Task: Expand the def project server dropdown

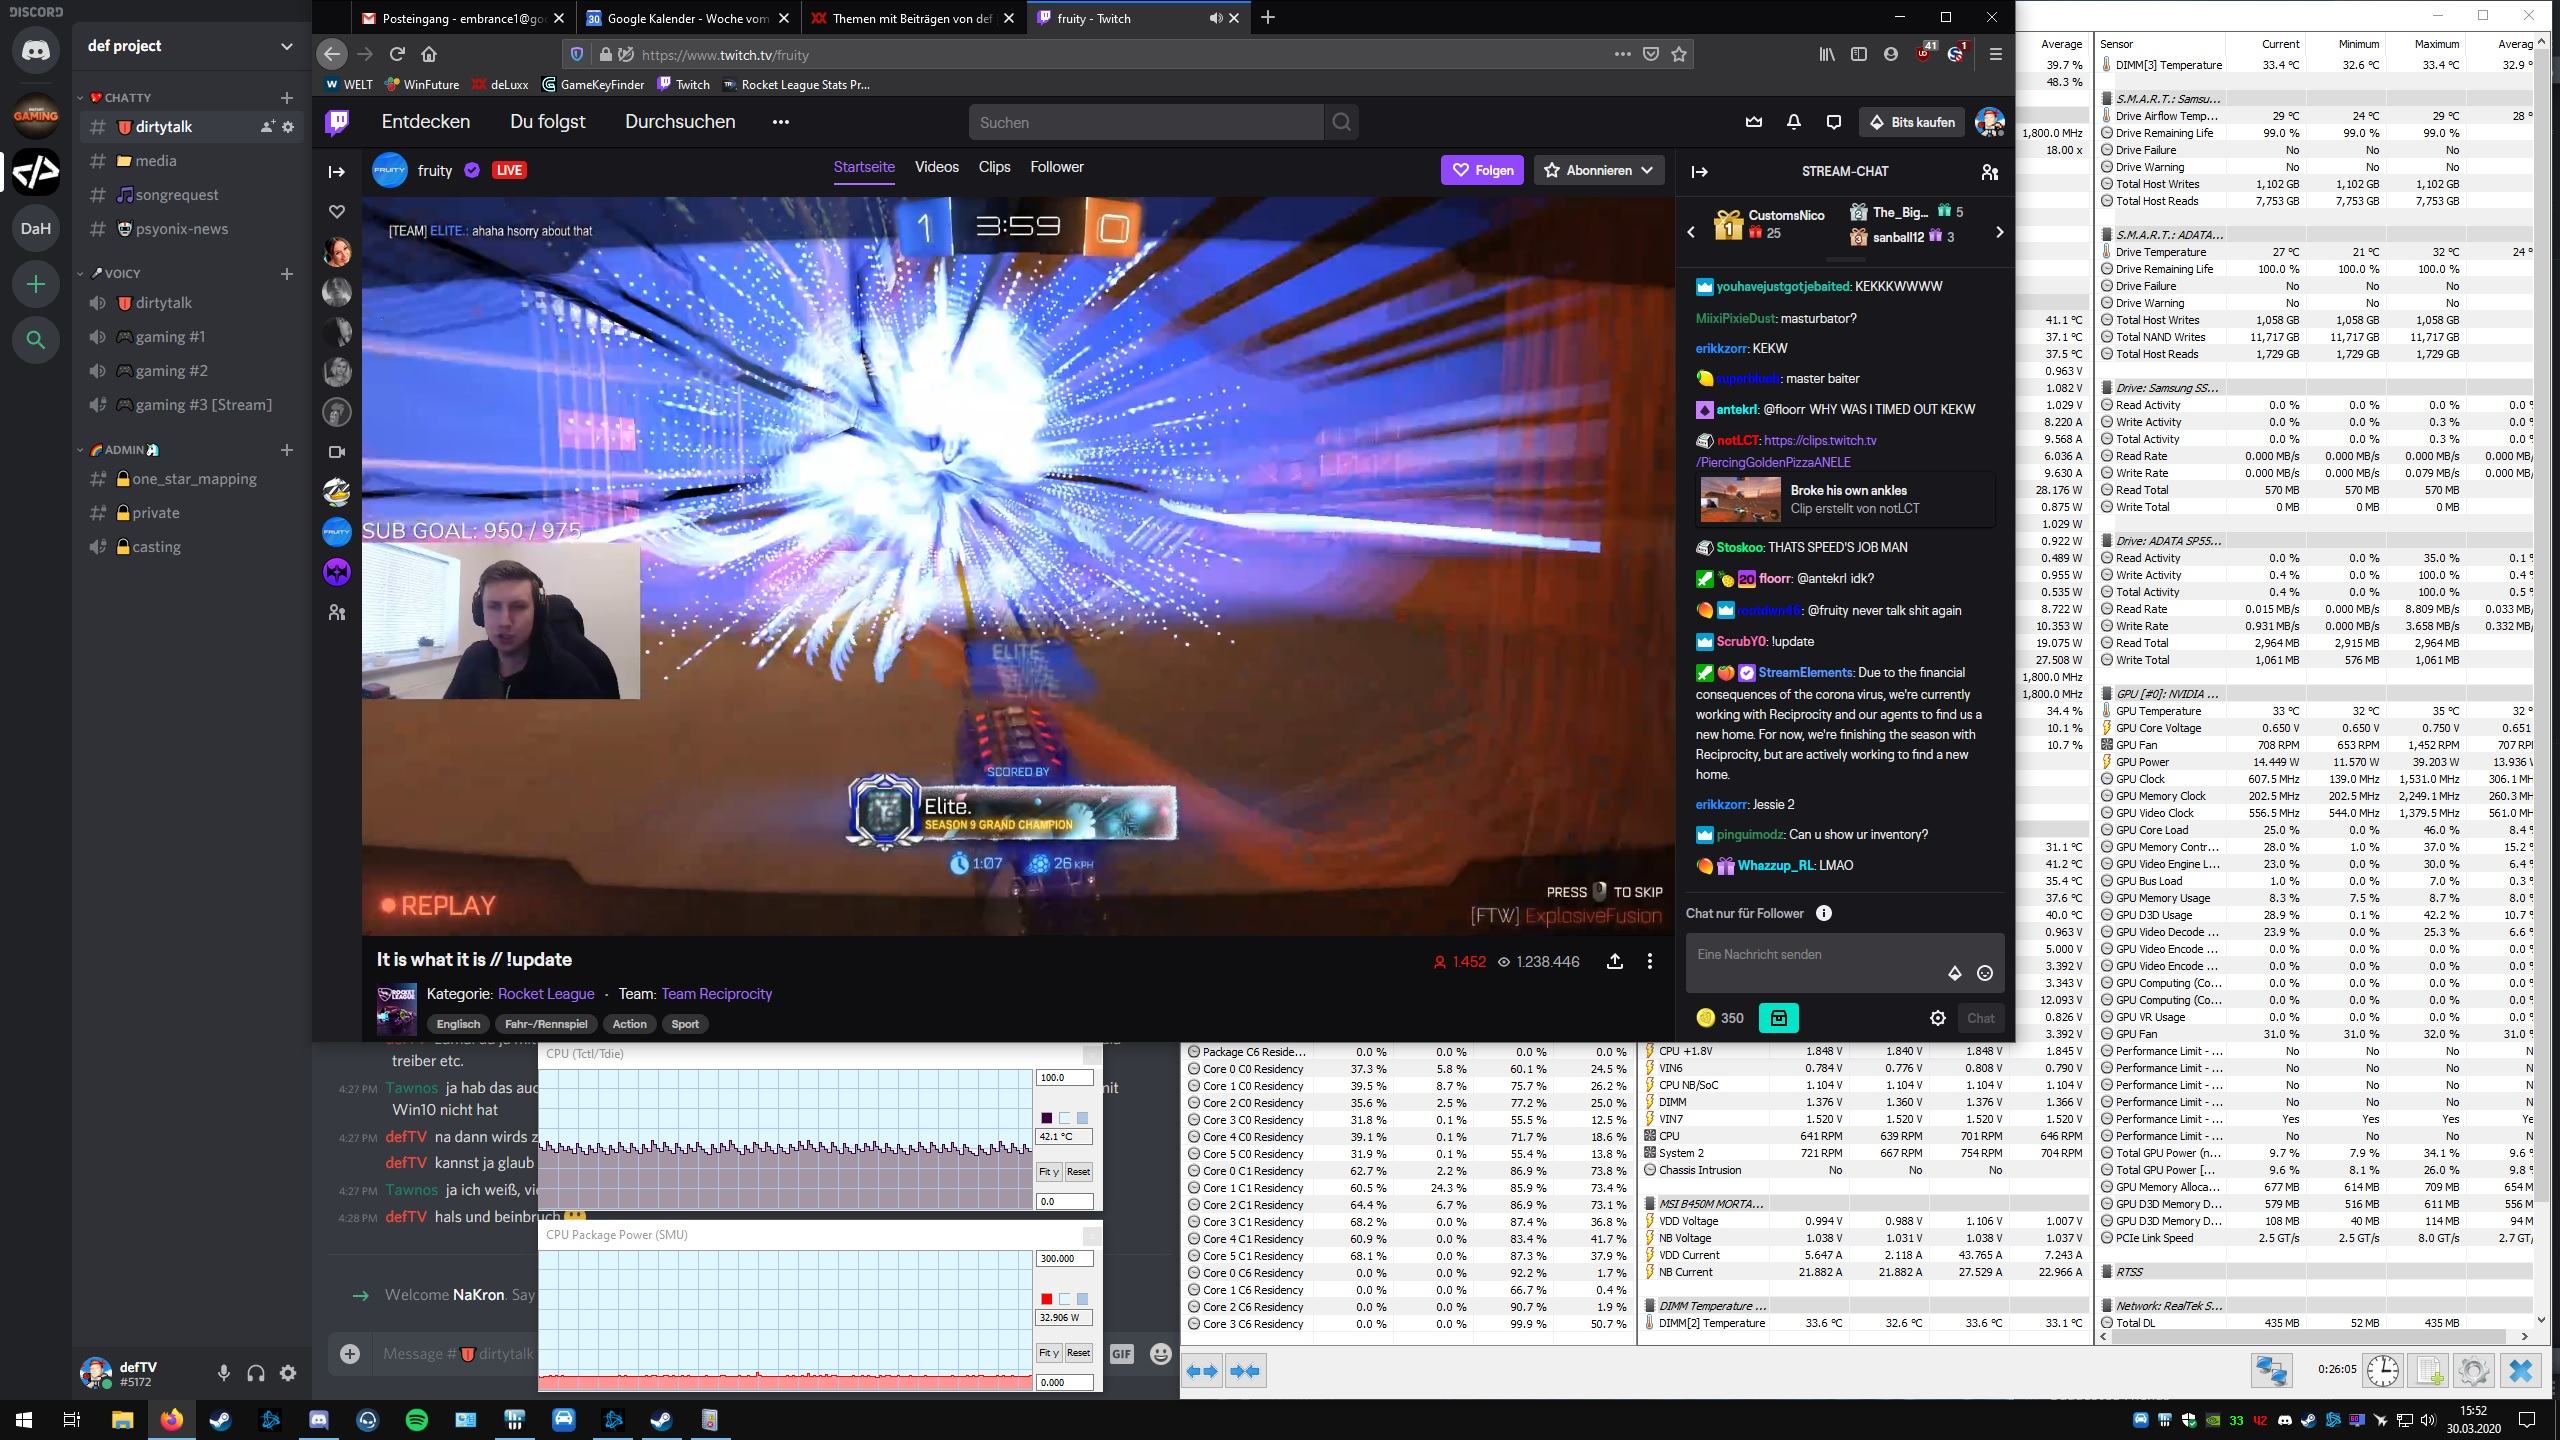Action: (x=286, y=46)
